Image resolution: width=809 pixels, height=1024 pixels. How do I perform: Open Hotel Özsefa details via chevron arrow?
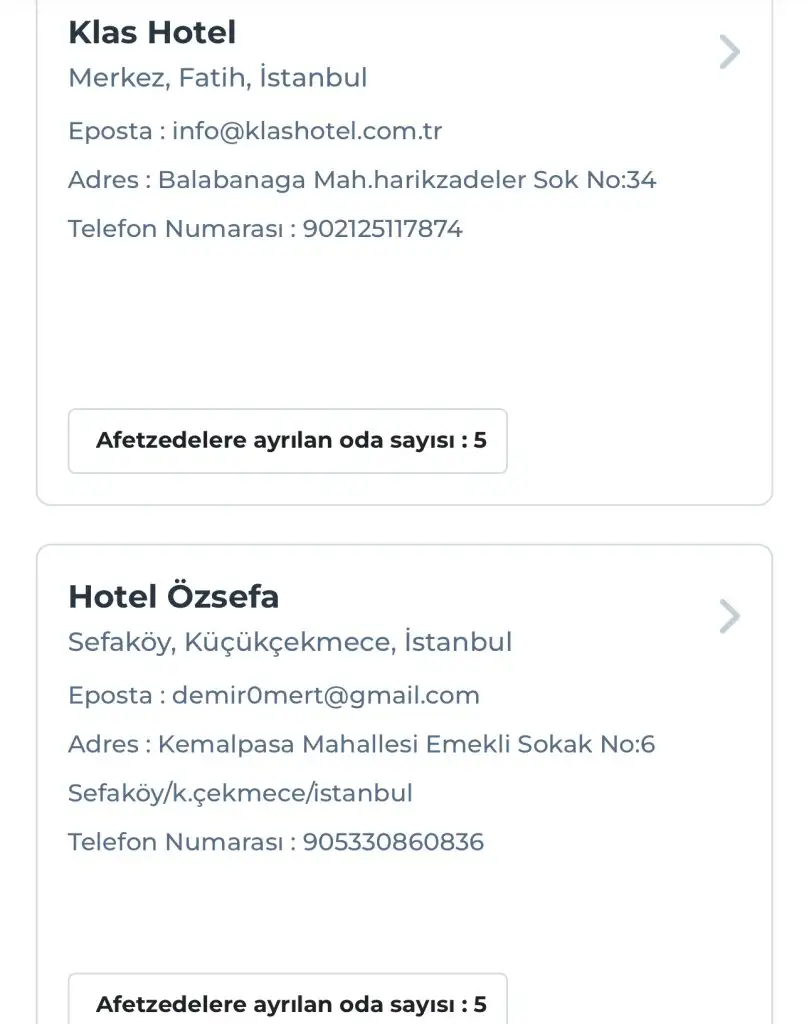(730, 617)
